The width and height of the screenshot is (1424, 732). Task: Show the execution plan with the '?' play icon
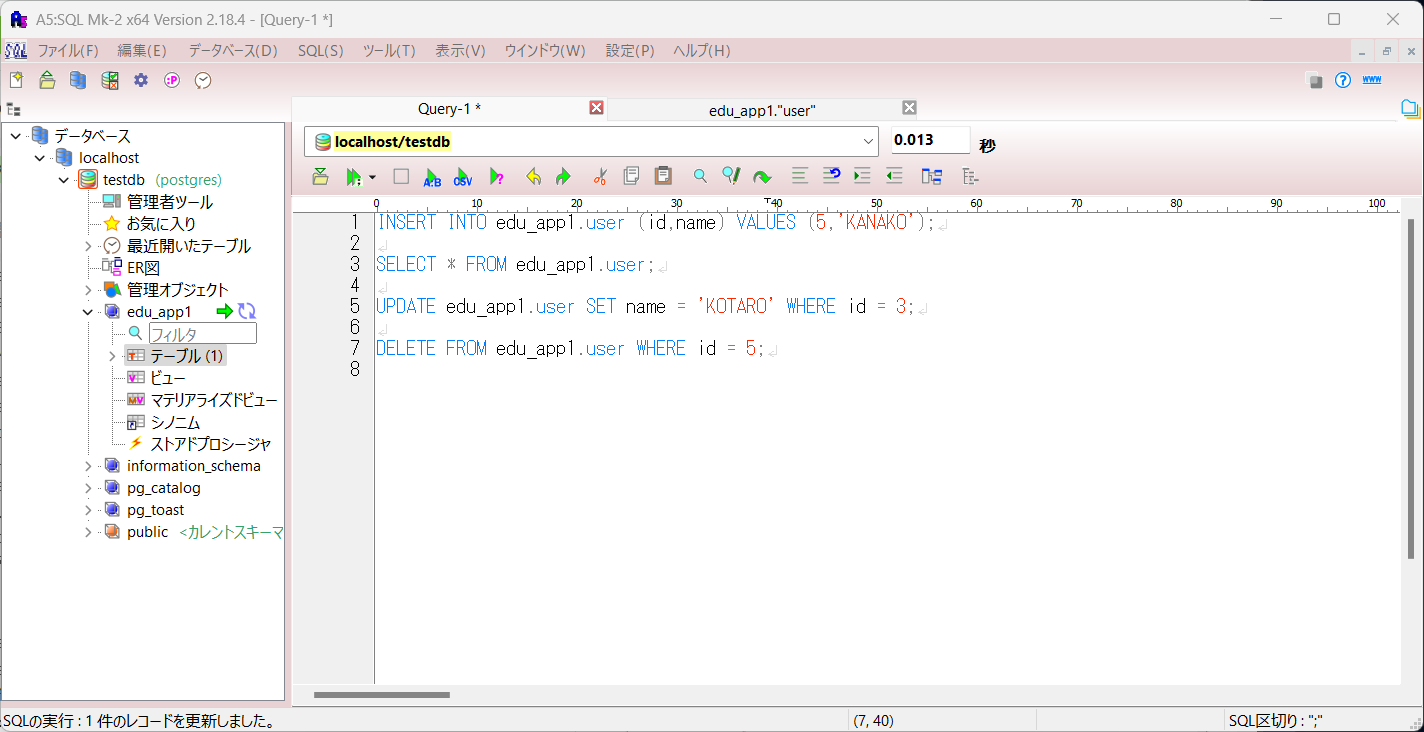click(496, 177)
